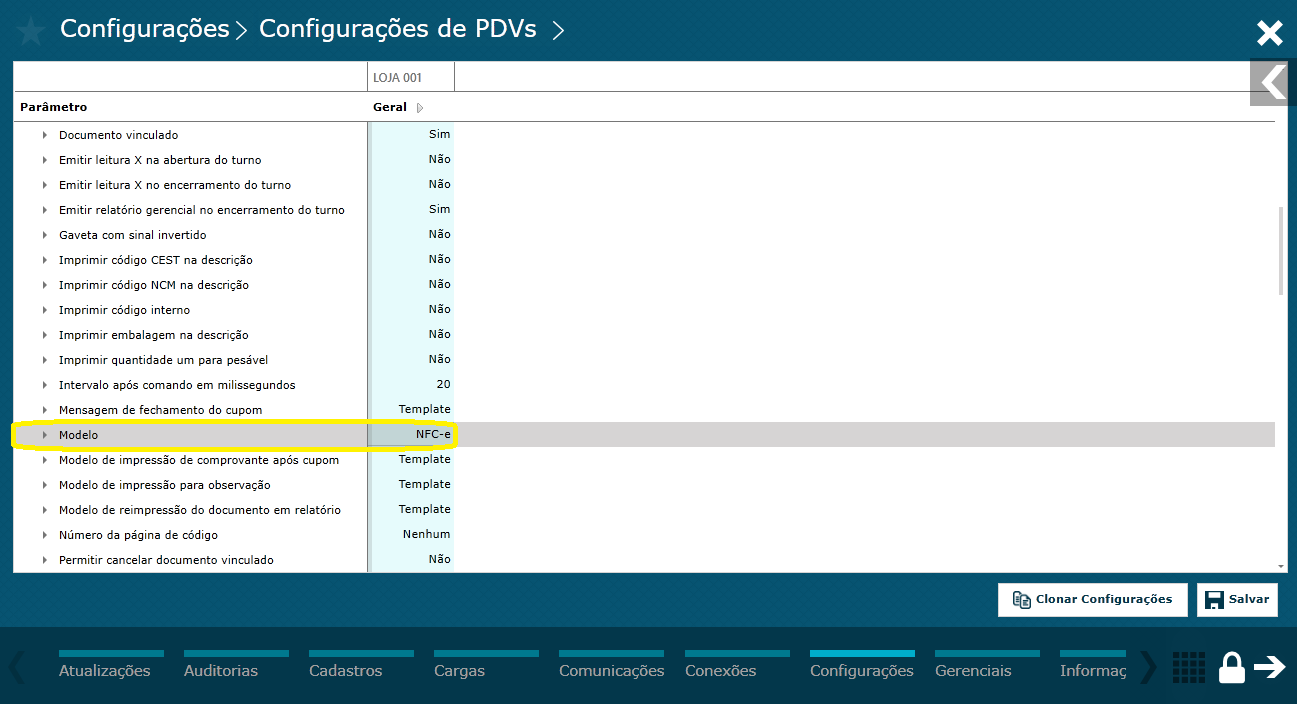This screenshot has height=704, width=1297.
Task: Click the disk icon on the Salvar button
Action: click(x=1213, y=599)
